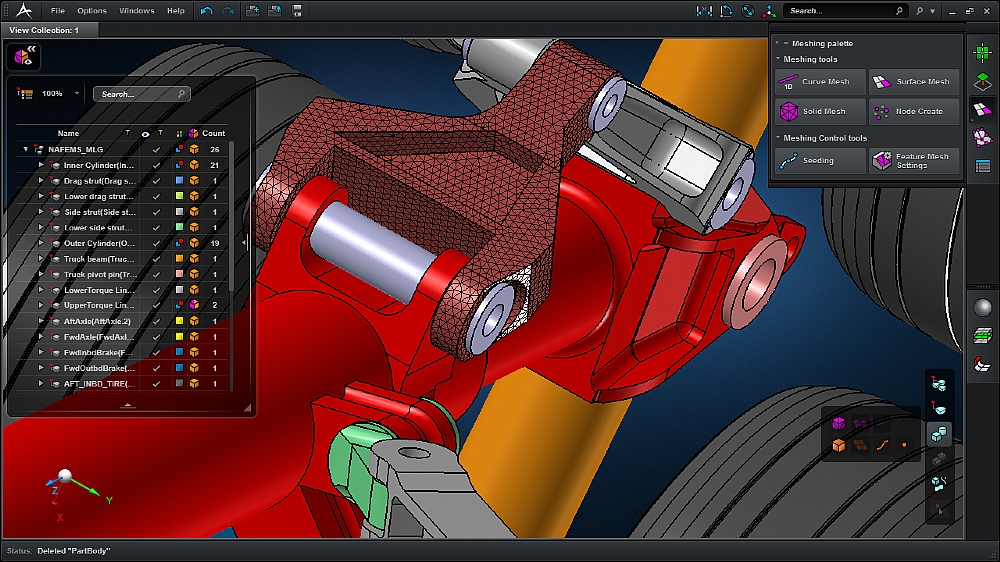Toggle visibility check for NAFEMS_MLG
1000x562 pixels.
156,150
